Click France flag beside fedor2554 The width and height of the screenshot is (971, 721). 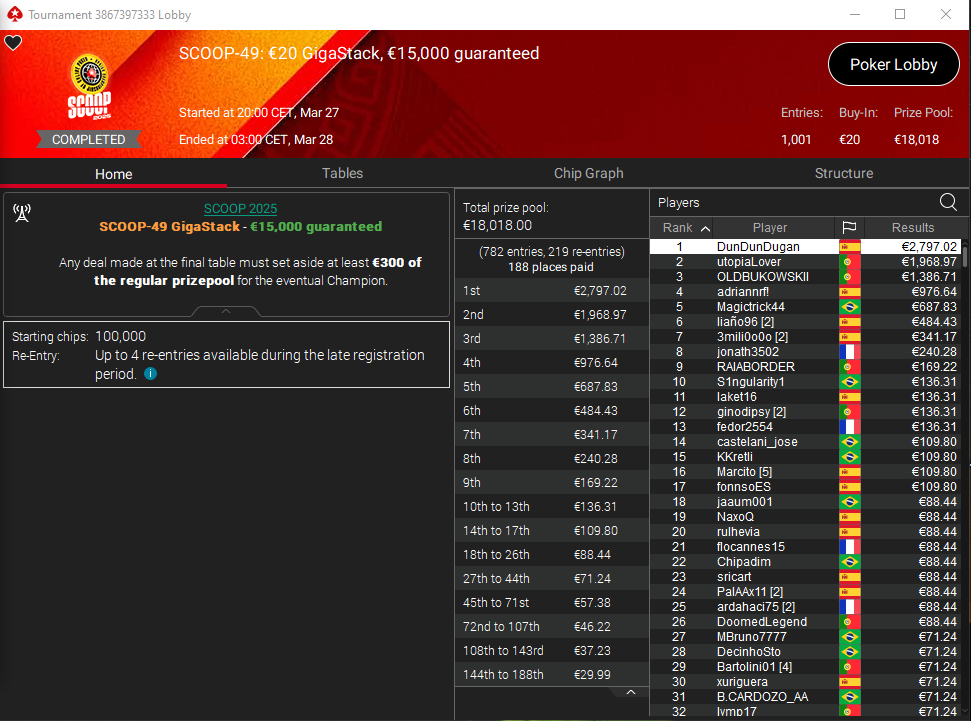[850, 427]
